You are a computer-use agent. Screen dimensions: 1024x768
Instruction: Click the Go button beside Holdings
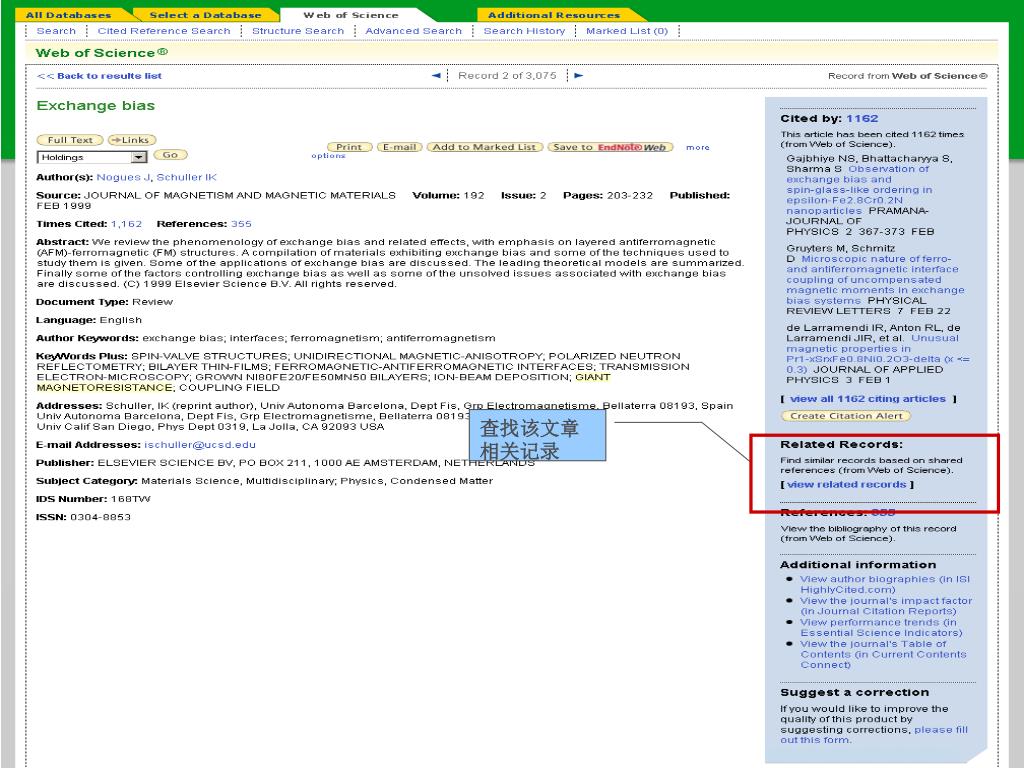pos(170,155)
